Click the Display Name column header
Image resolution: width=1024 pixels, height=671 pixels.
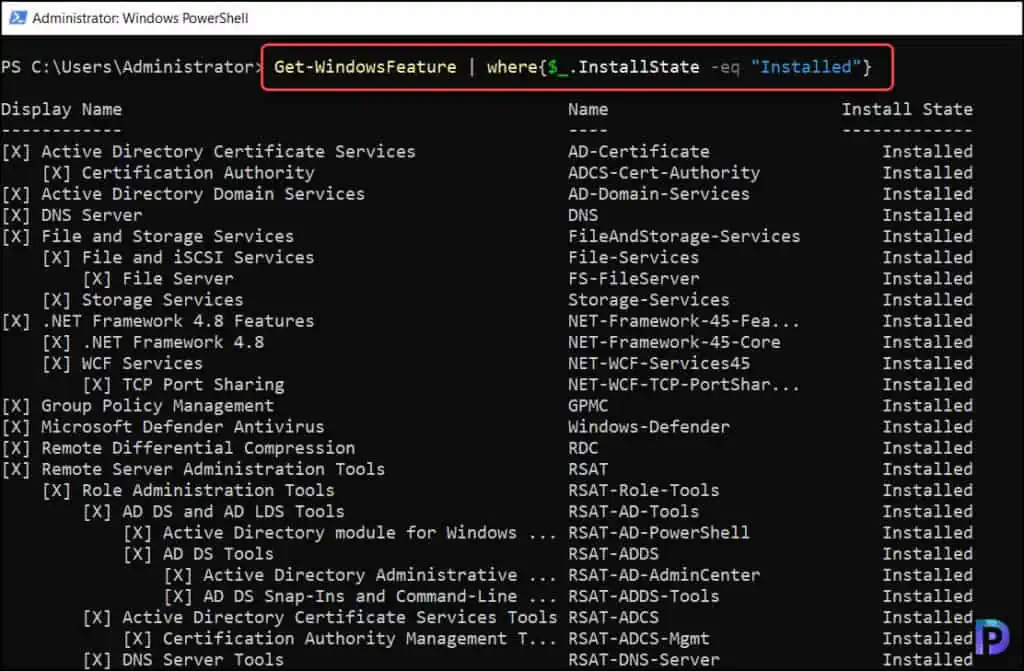[x=61, y=109]
